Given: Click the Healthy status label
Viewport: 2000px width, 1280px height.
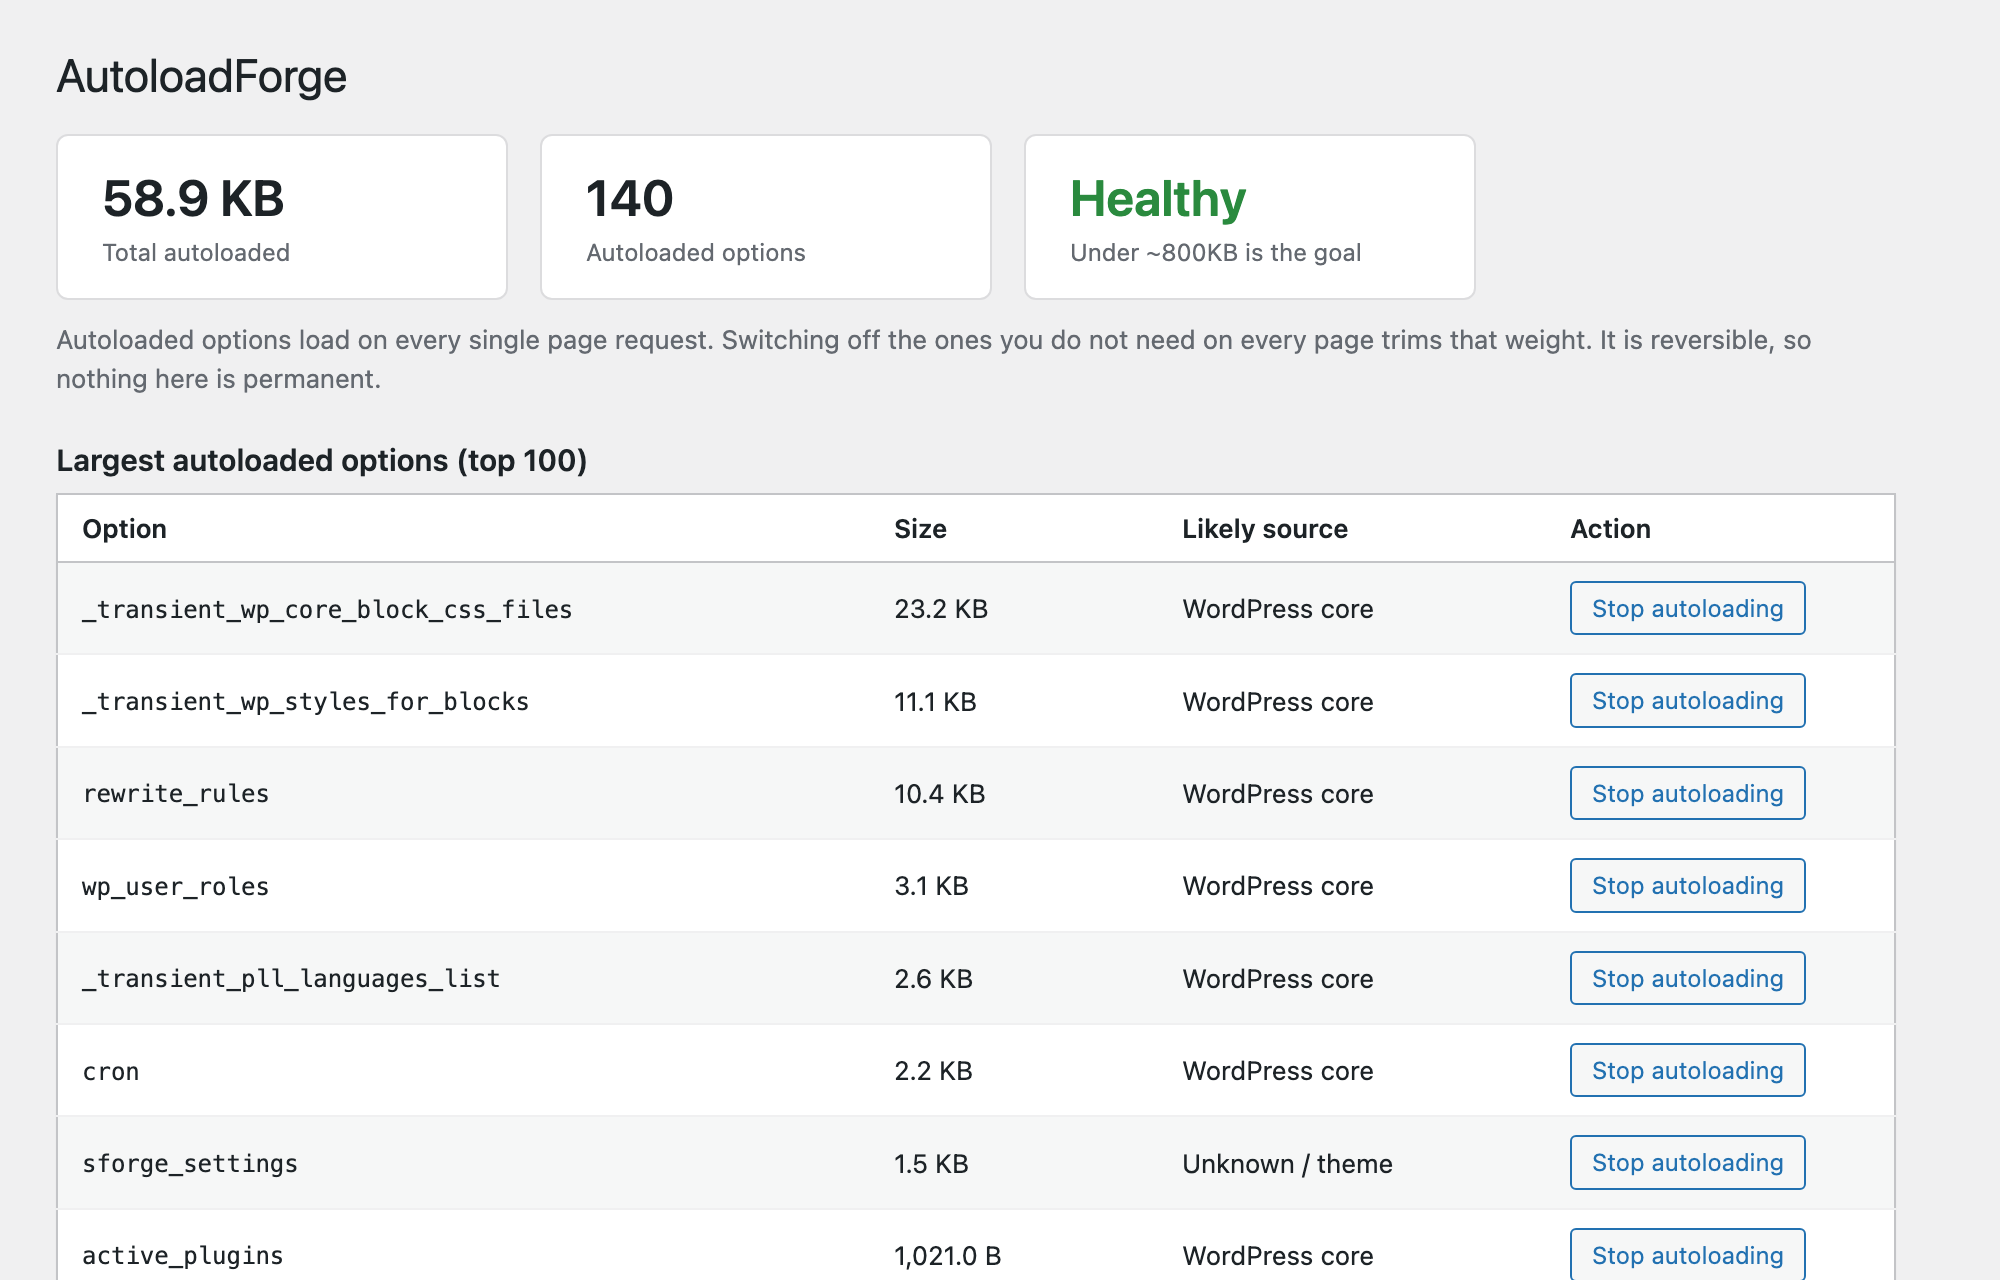Looking at the screenshot, I should (x=1158, y=199).
